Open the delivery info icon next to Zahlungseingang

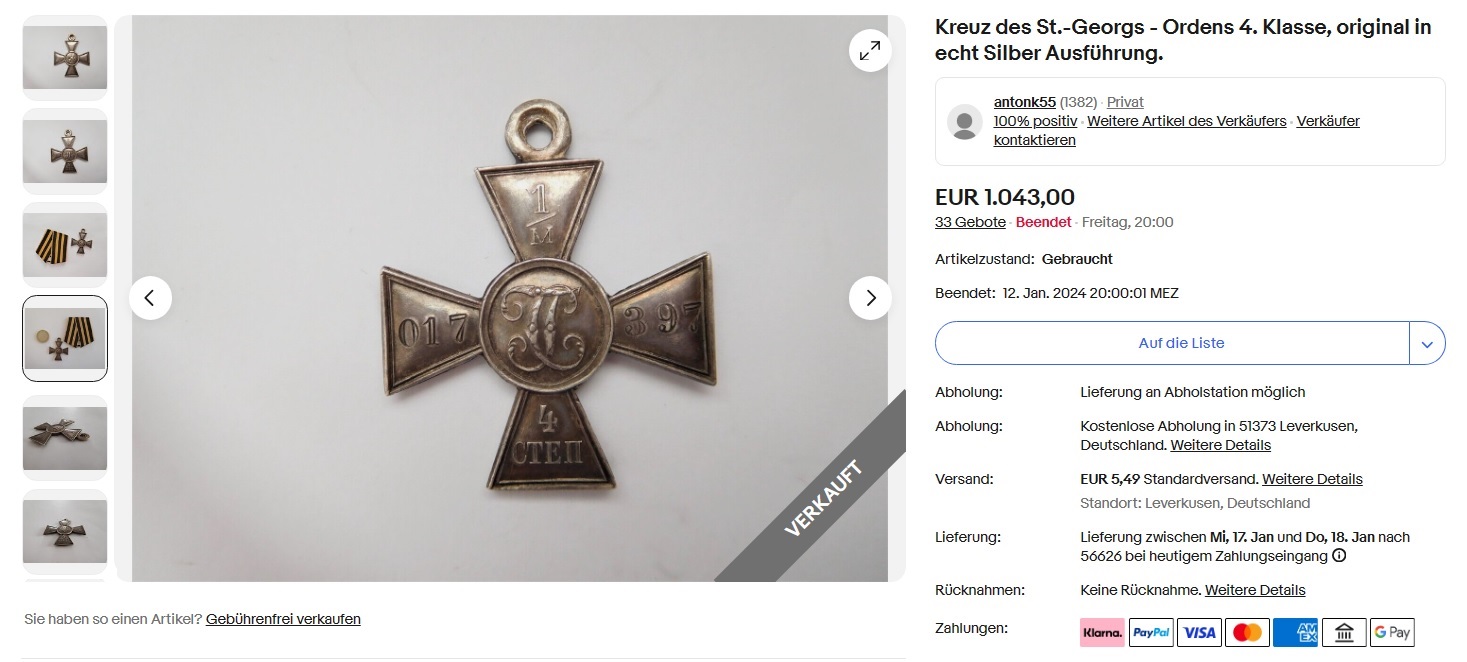[x=1339, y=556]
